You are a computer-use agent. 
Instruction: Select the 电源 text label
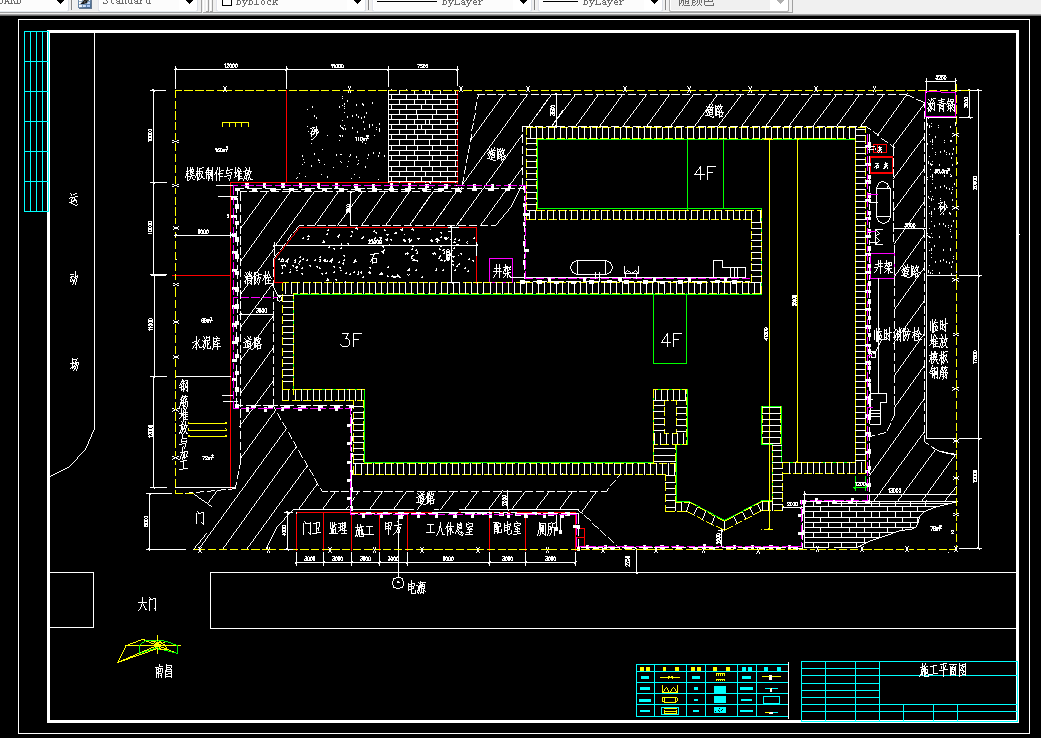pos(416,587)
